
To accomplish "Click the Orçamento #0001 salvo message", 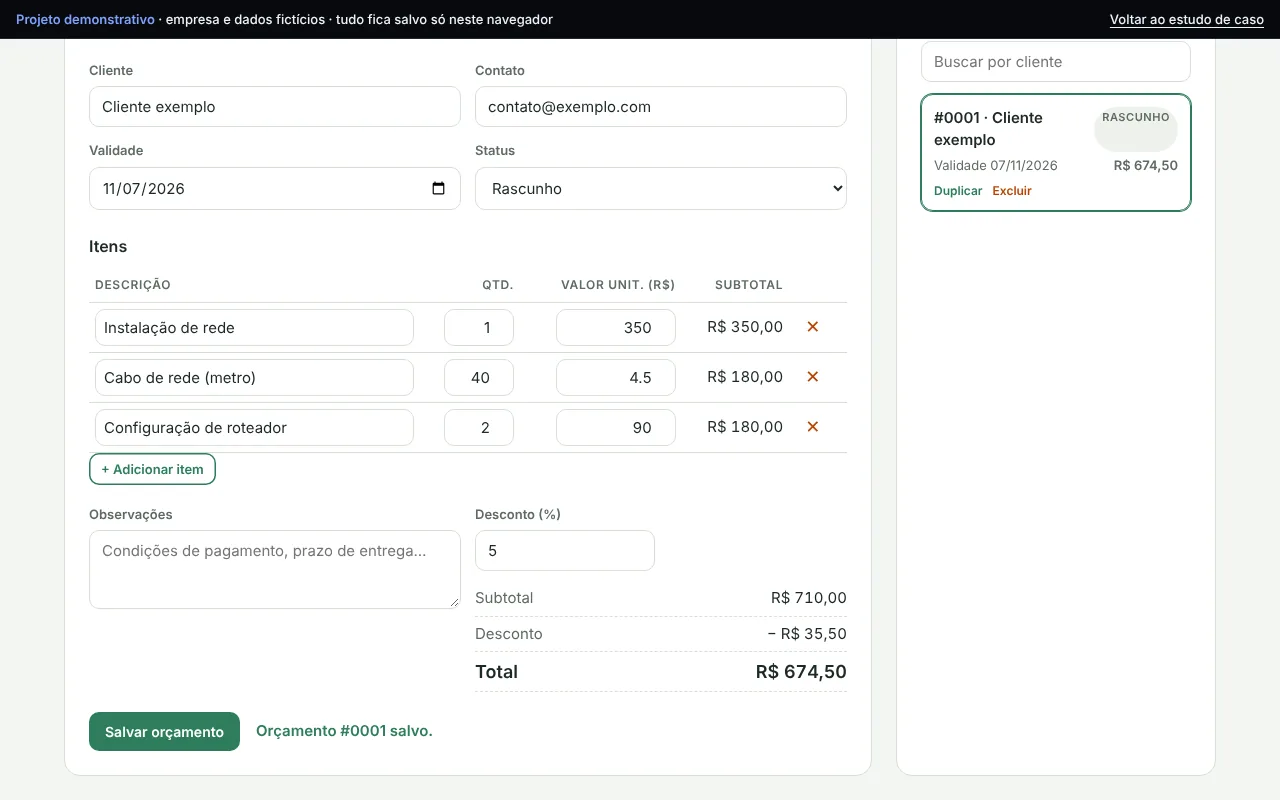I will pyautogui.click(x=344, y=731).
